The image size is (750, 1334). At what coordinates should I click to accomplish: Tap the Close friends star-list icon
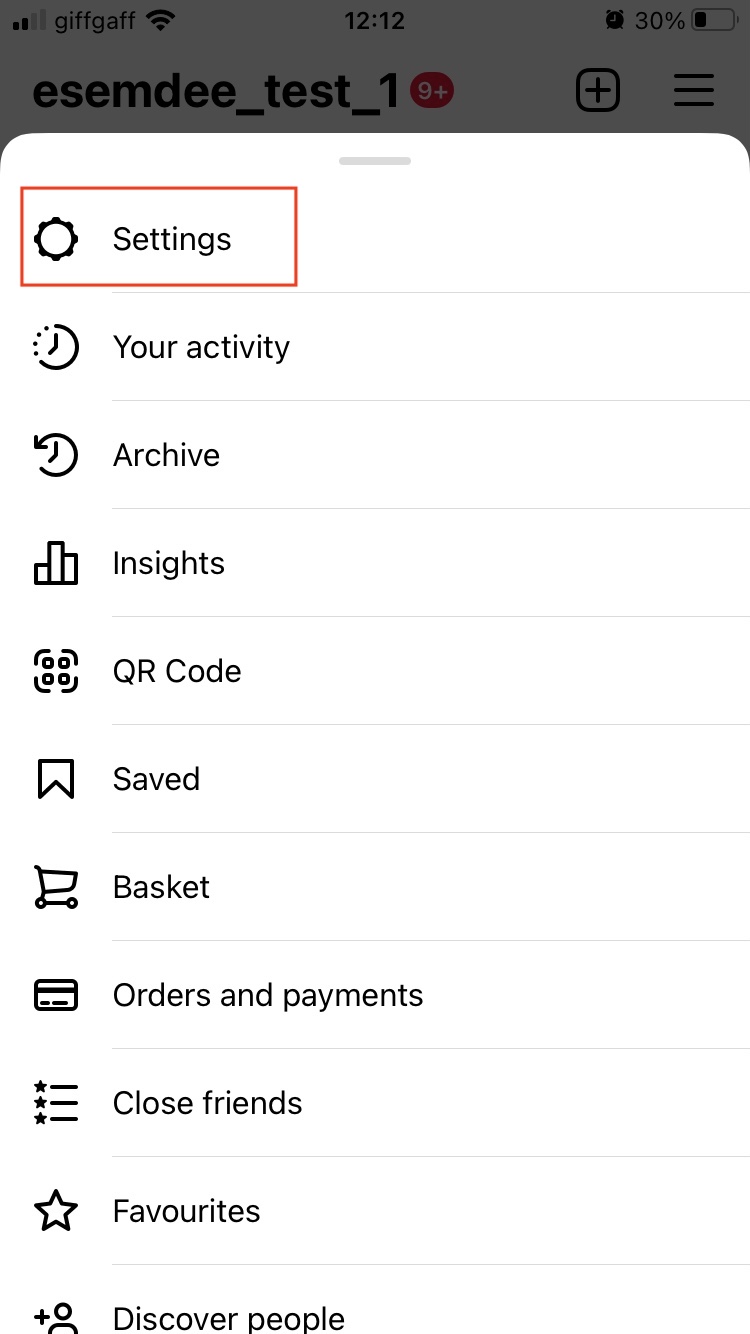pyautogui.click(x=56, y=1103)
